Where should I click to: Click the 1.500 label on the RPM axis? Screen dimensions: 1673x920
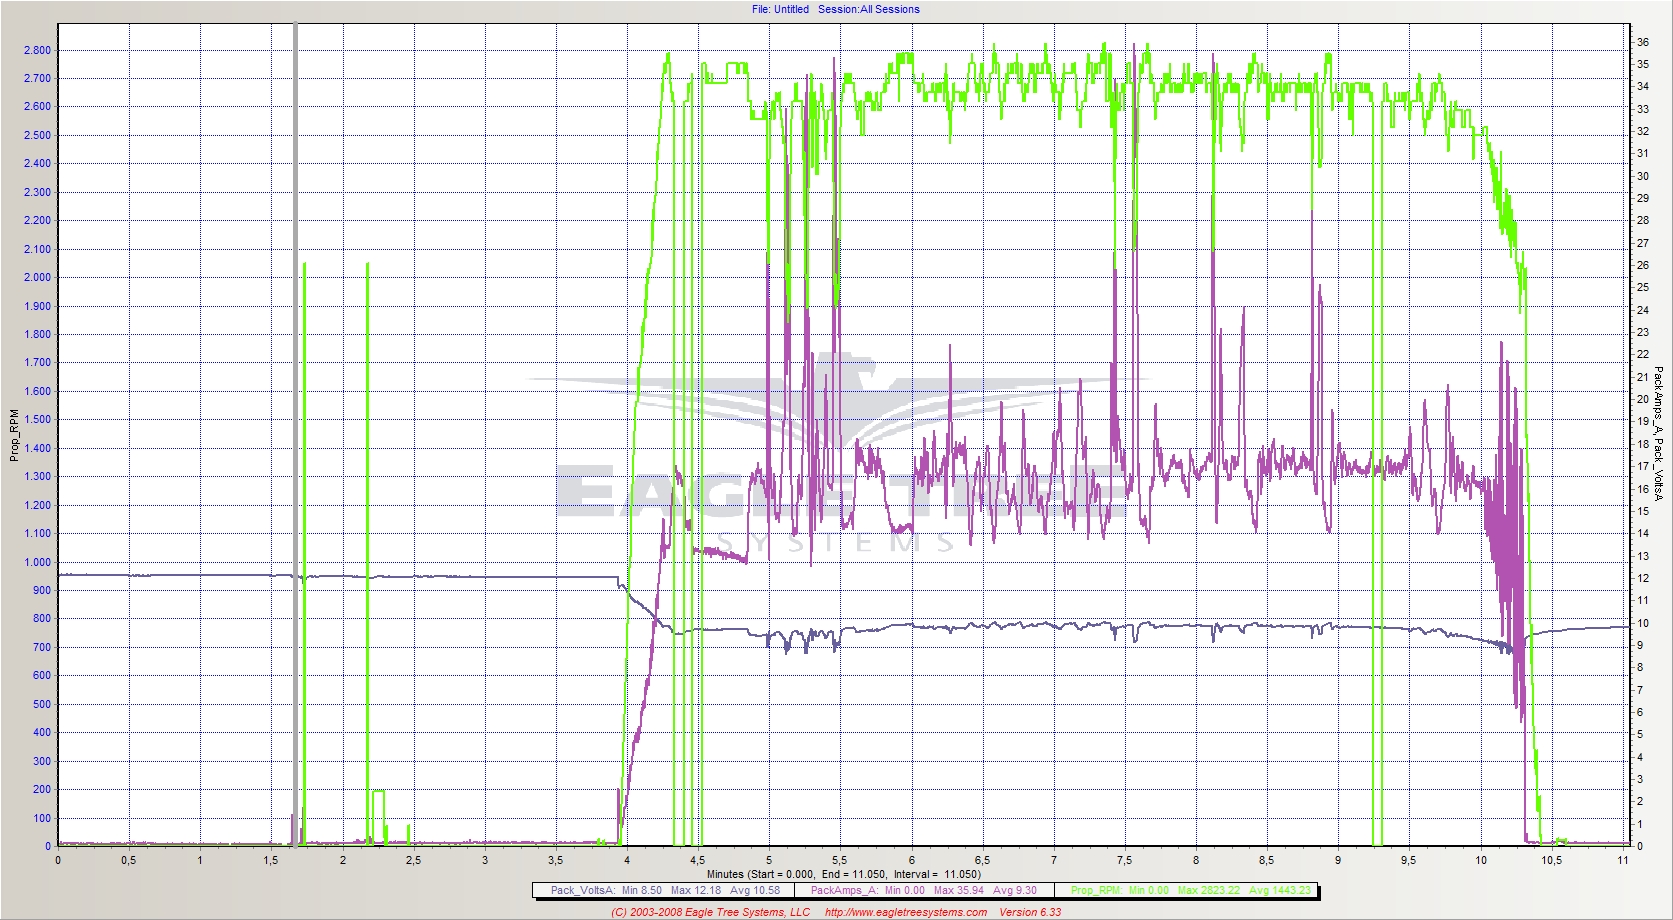click(37, 420)
